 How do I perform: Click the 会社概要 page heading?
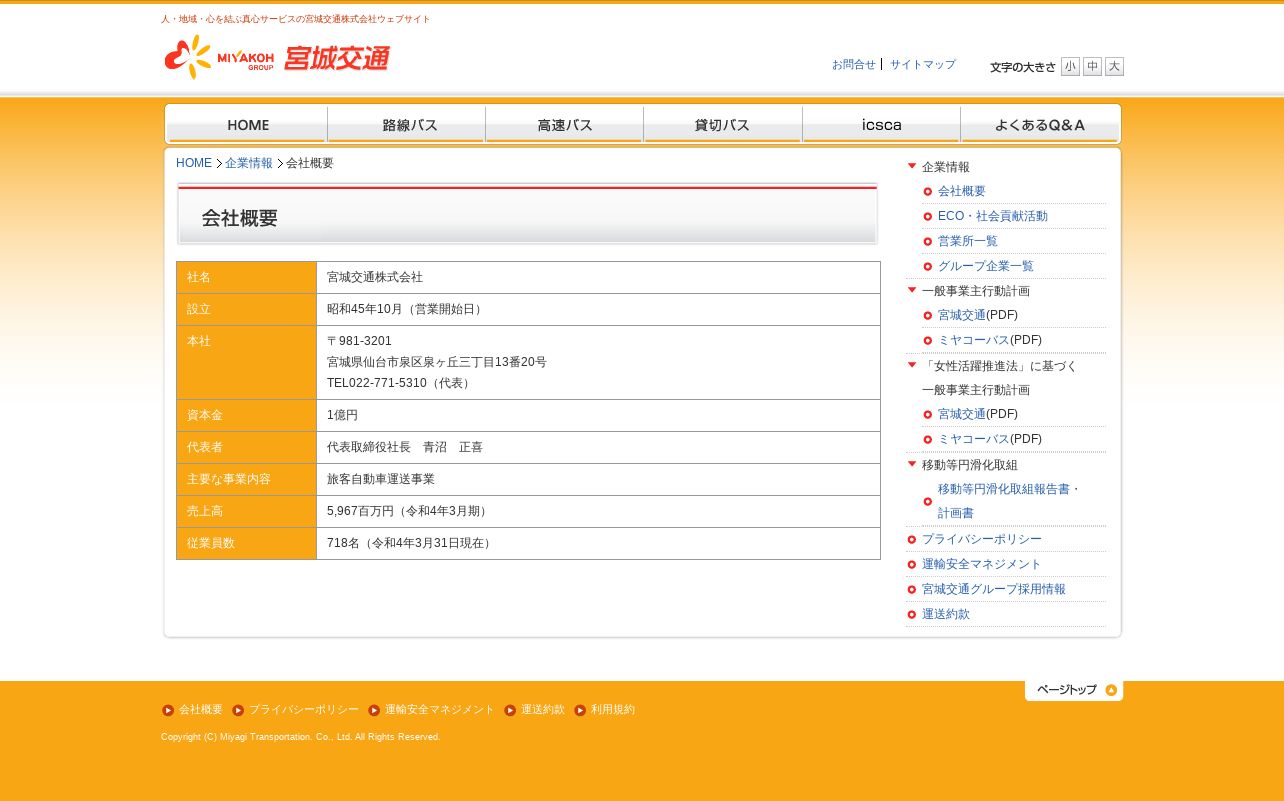point(240,218)
